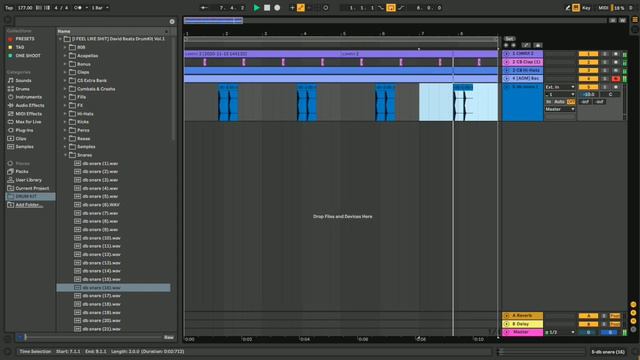Open the 1 Bar quantization menu
This screenshot has height=360, width=640.
tap(100, 8)
